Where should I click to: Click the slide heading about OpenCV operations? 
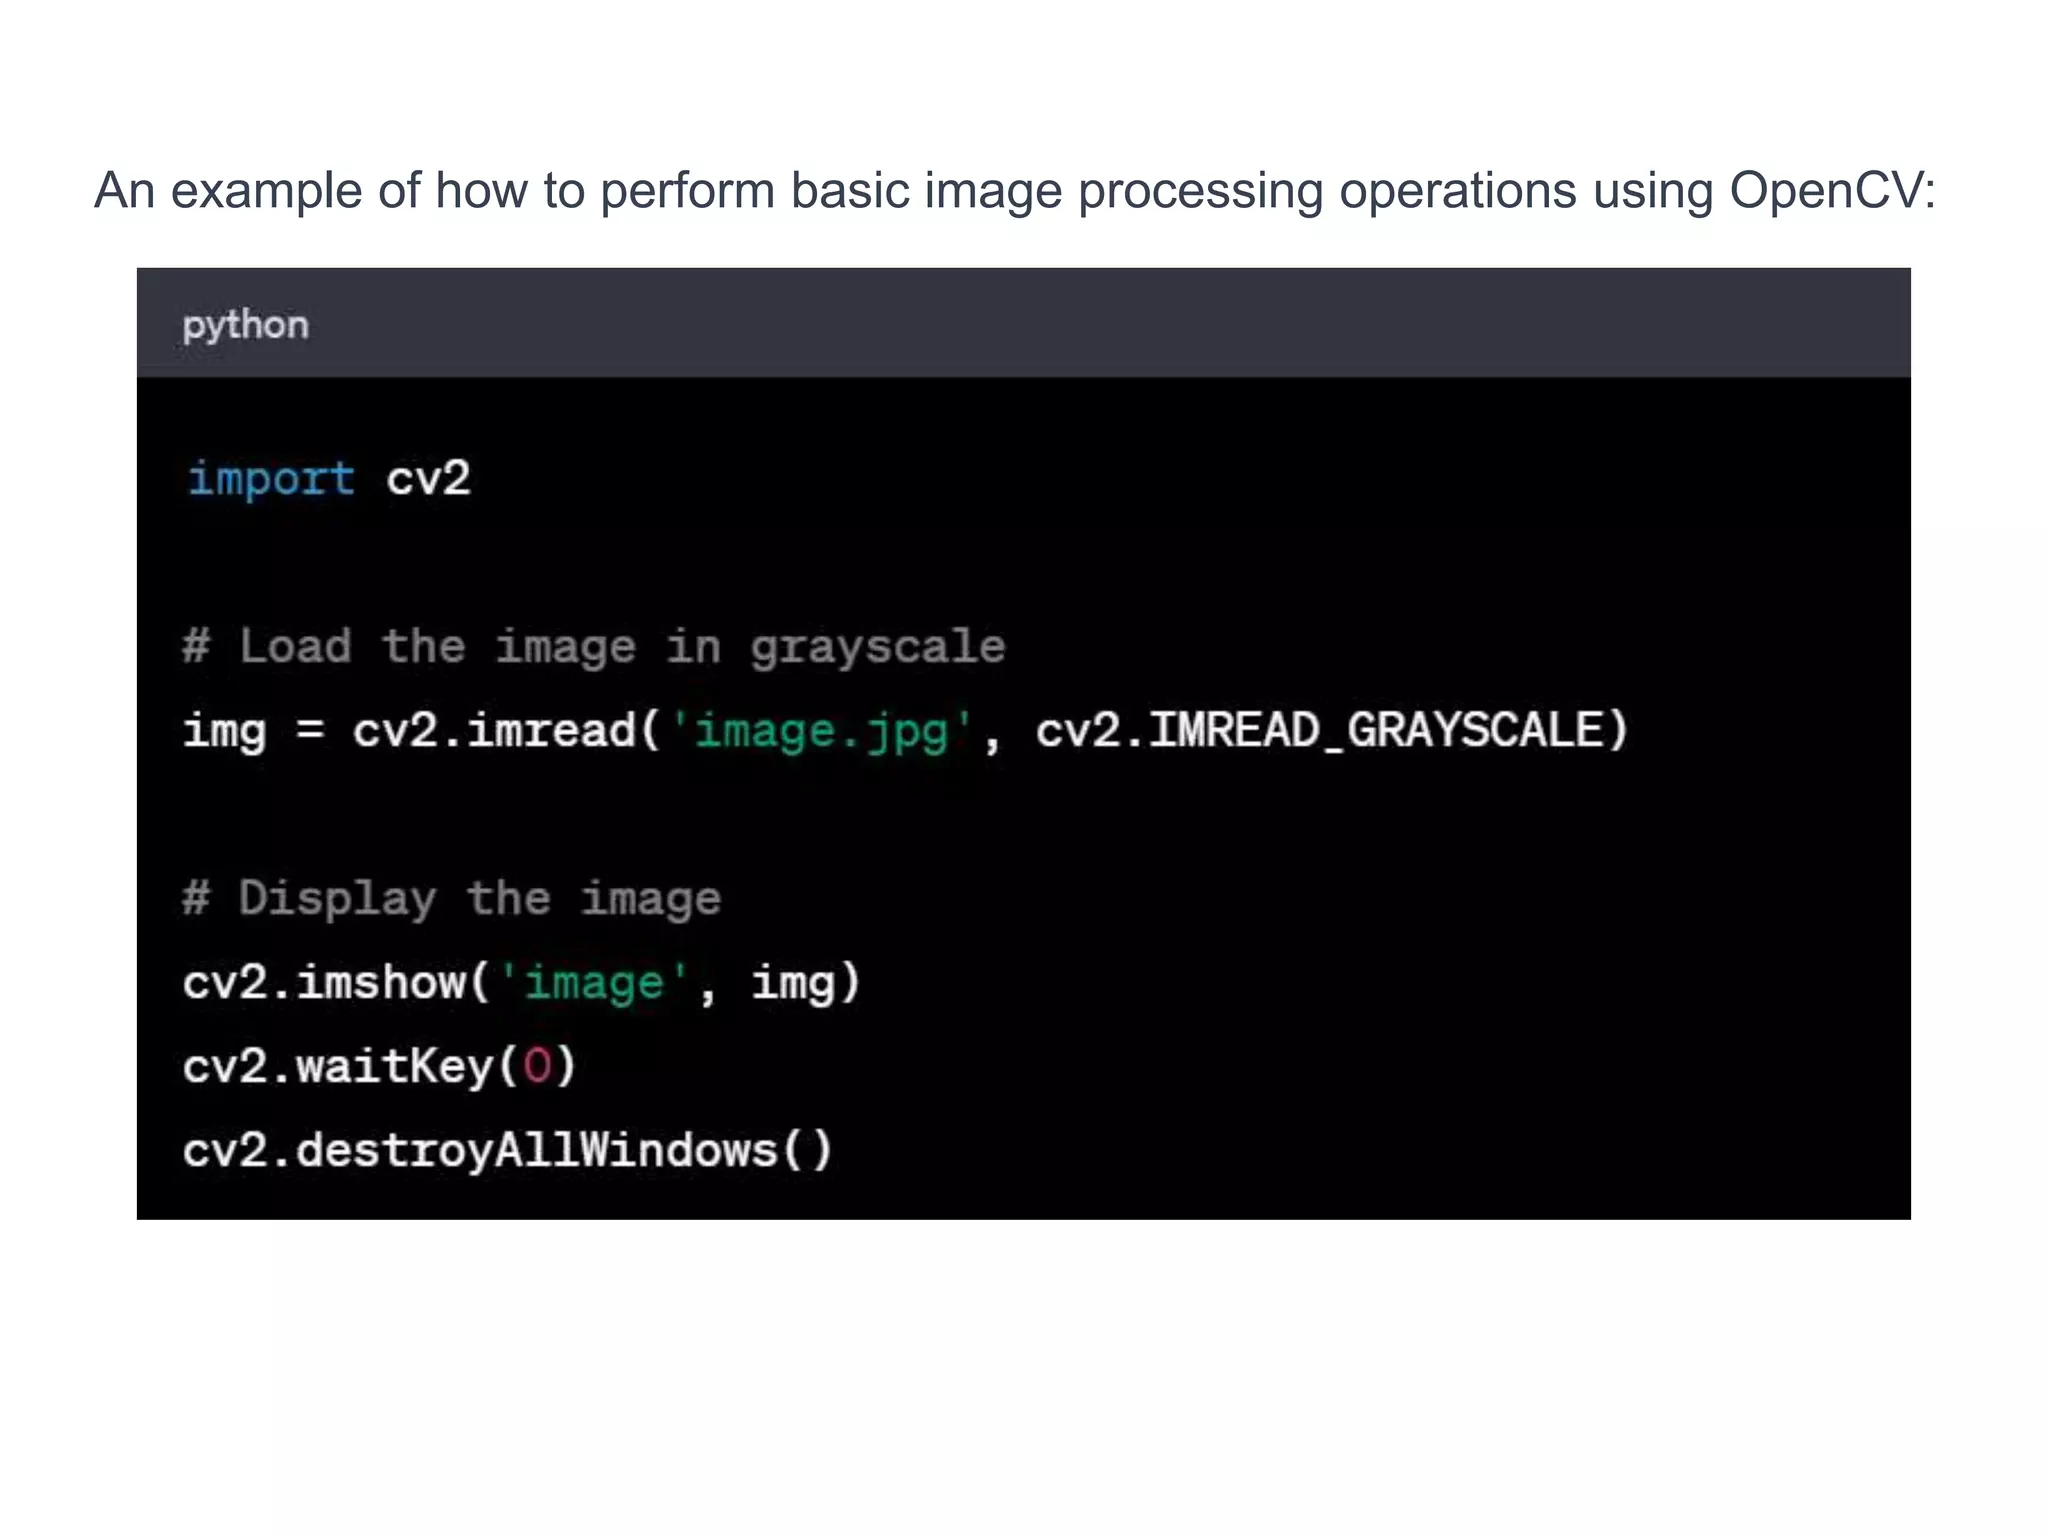pyautogui.click(x=1014, y=190)
